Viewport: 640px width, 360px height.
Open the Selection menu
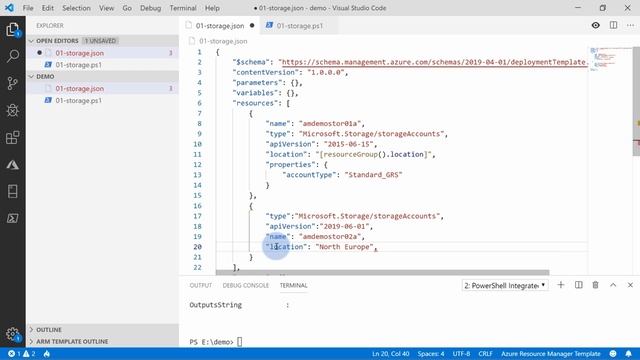click(76, 8)
